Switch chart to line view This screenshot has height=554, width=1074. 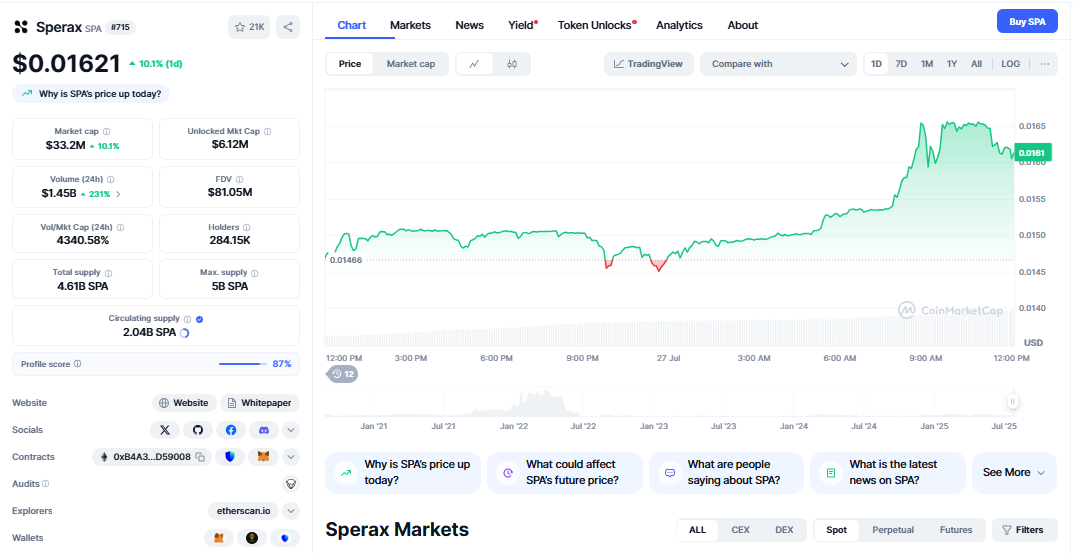[475, 64]
